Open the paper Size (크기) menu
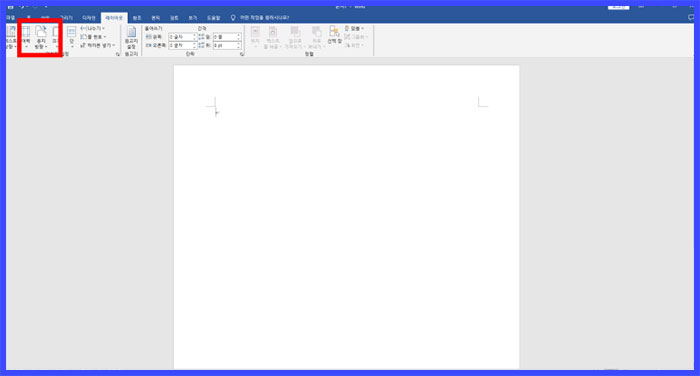Viewport: 700px width, 376px height. 55,38
